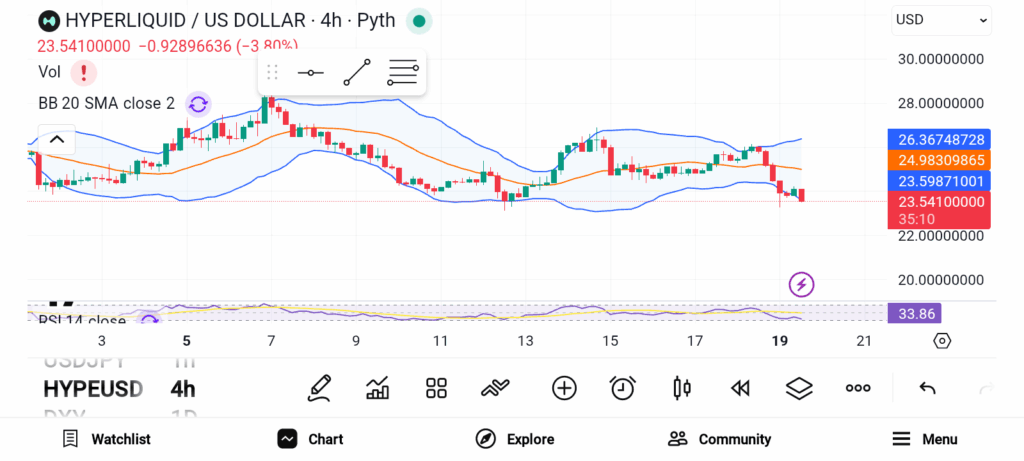Image resolution: width=1024 pixels, height=461 pixels.
Task: Click the Vol indicator label
Action: (x=50, y=72)
